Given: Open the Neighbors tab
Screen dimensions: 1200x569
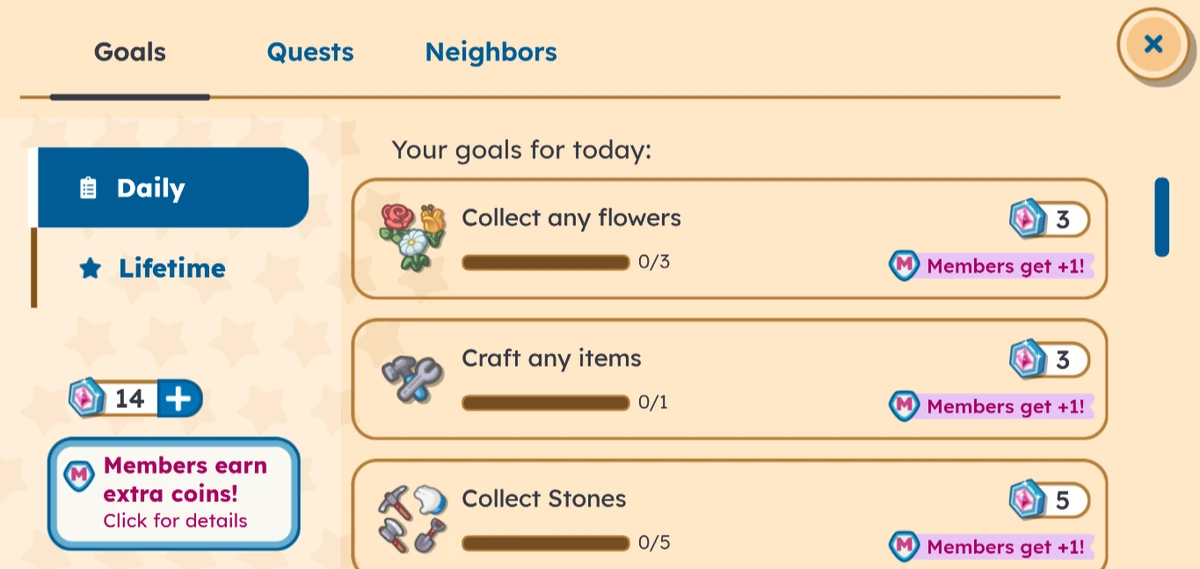Looking at the screenshot, I should pos(491,52).
